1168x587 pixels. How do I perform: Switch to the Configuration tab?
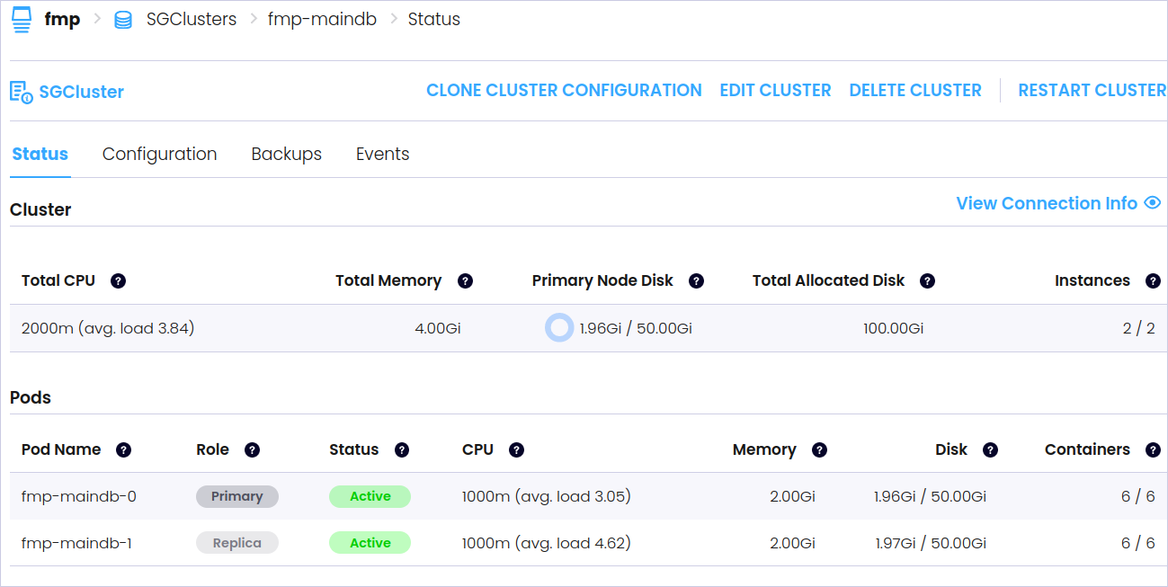(x=159, y=154)
